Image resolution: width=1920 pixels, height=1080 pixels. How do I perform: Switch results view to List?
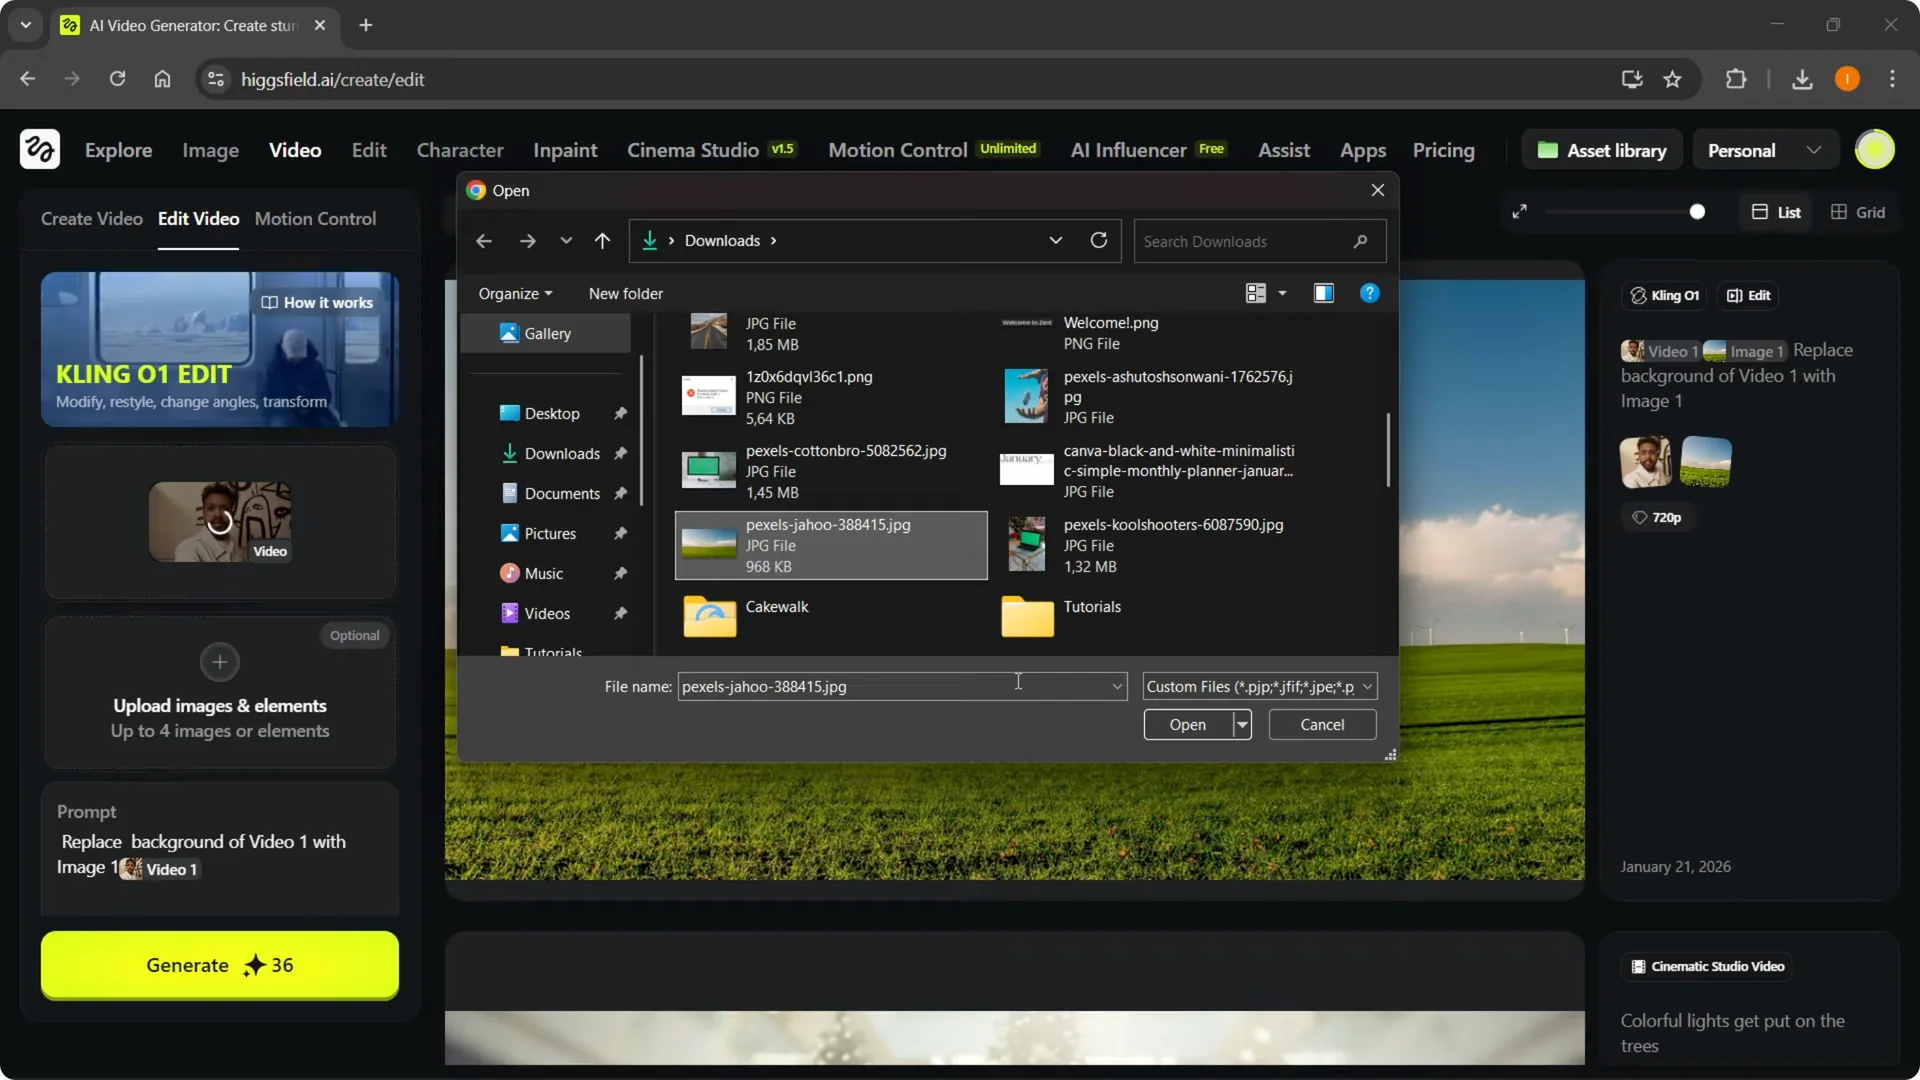1776,211
